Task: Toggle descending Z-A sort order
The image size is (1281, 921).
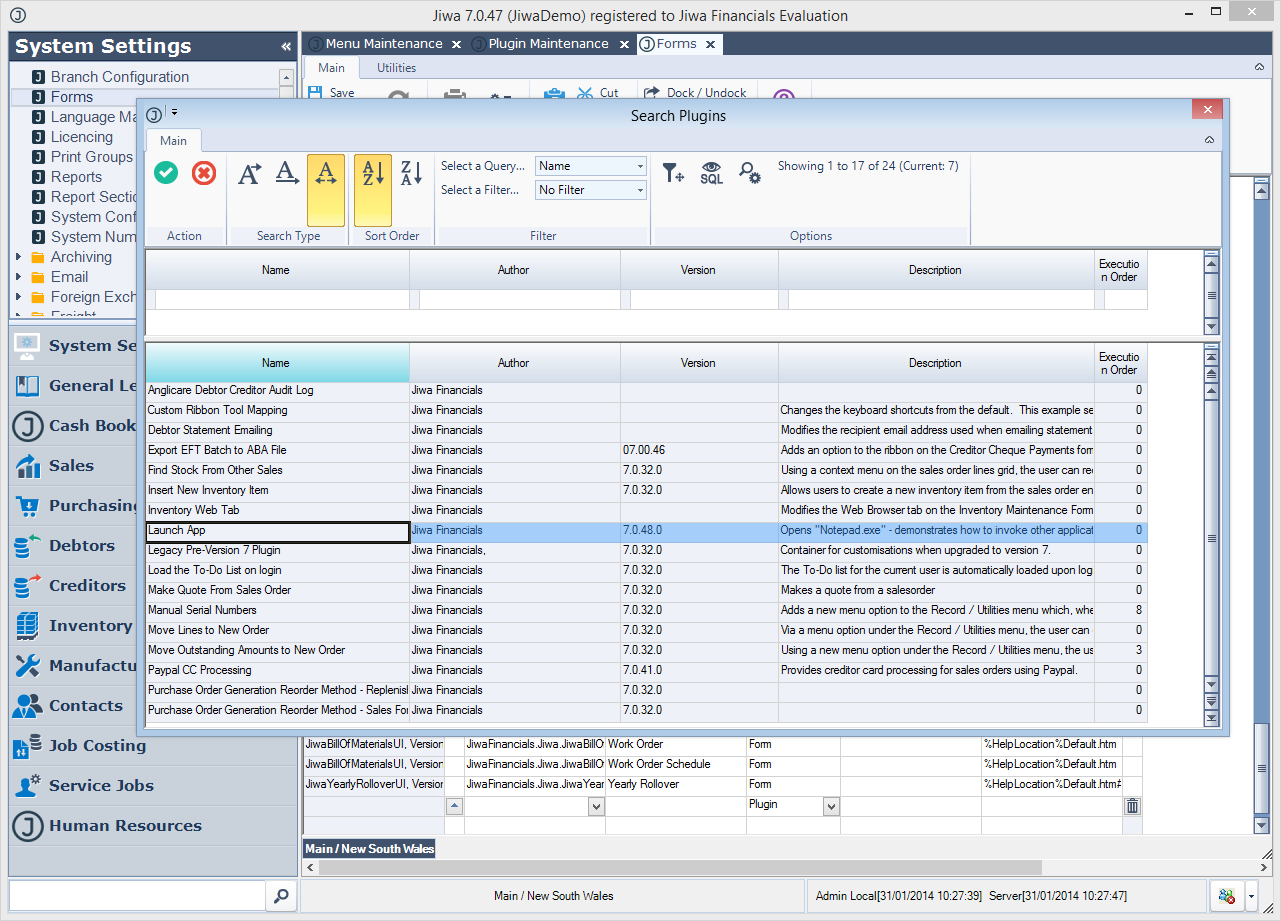Action: 411,174
